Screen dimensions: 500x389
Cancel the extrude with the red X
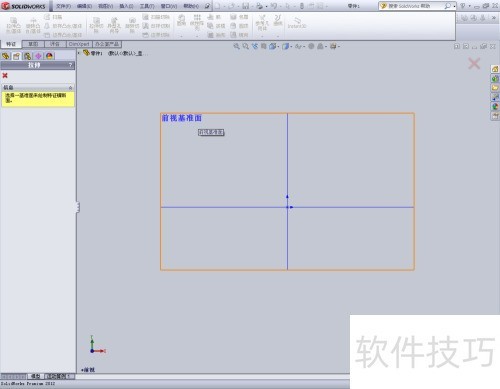click(x=5, y=76)
